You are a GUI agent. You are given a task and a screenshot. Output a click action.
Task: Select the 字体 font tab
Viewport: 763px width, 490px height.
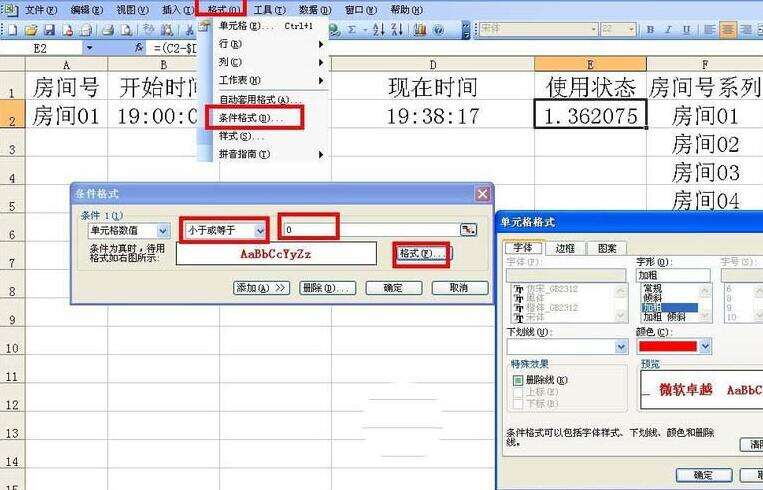pyautogui.click(x=524, y=248)
